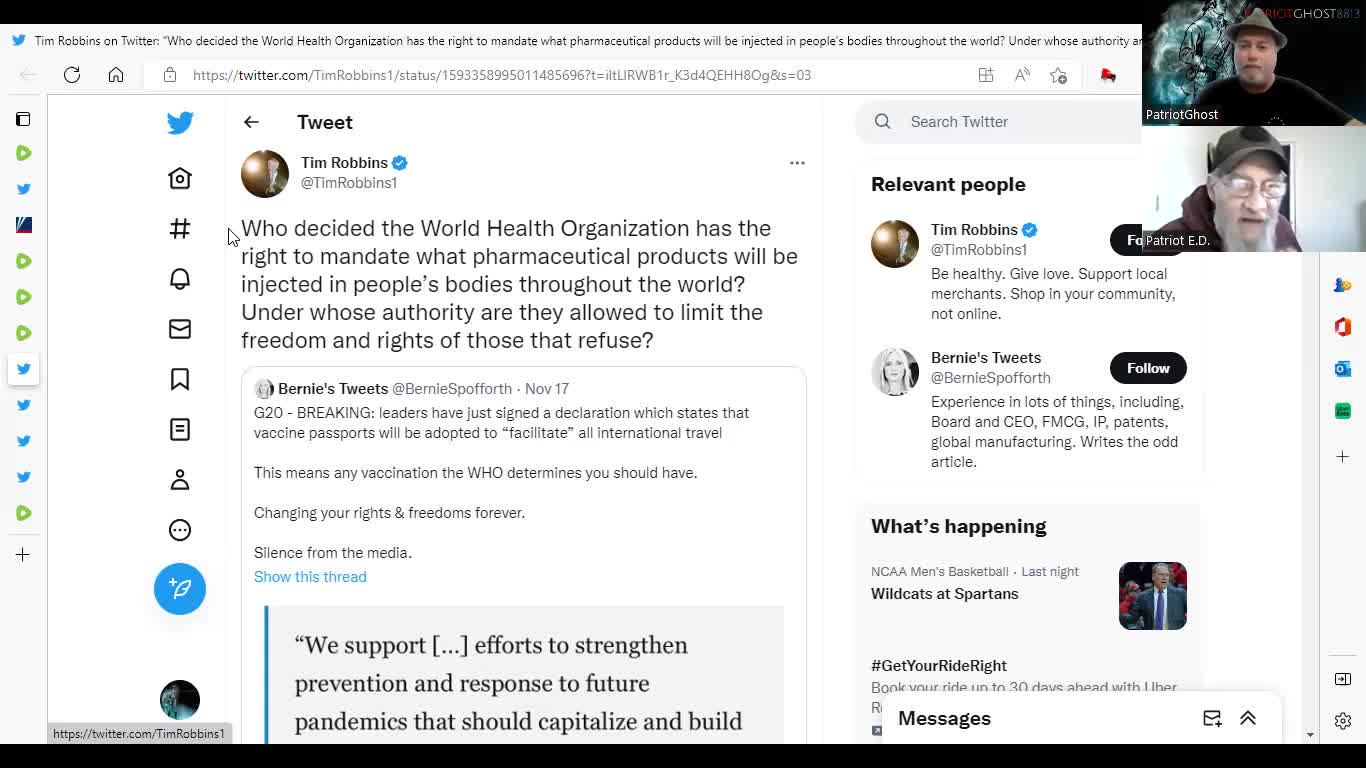Click the Search Twitter field
The height and width of the screenshot is (768, 1366).
(1005, 122)
